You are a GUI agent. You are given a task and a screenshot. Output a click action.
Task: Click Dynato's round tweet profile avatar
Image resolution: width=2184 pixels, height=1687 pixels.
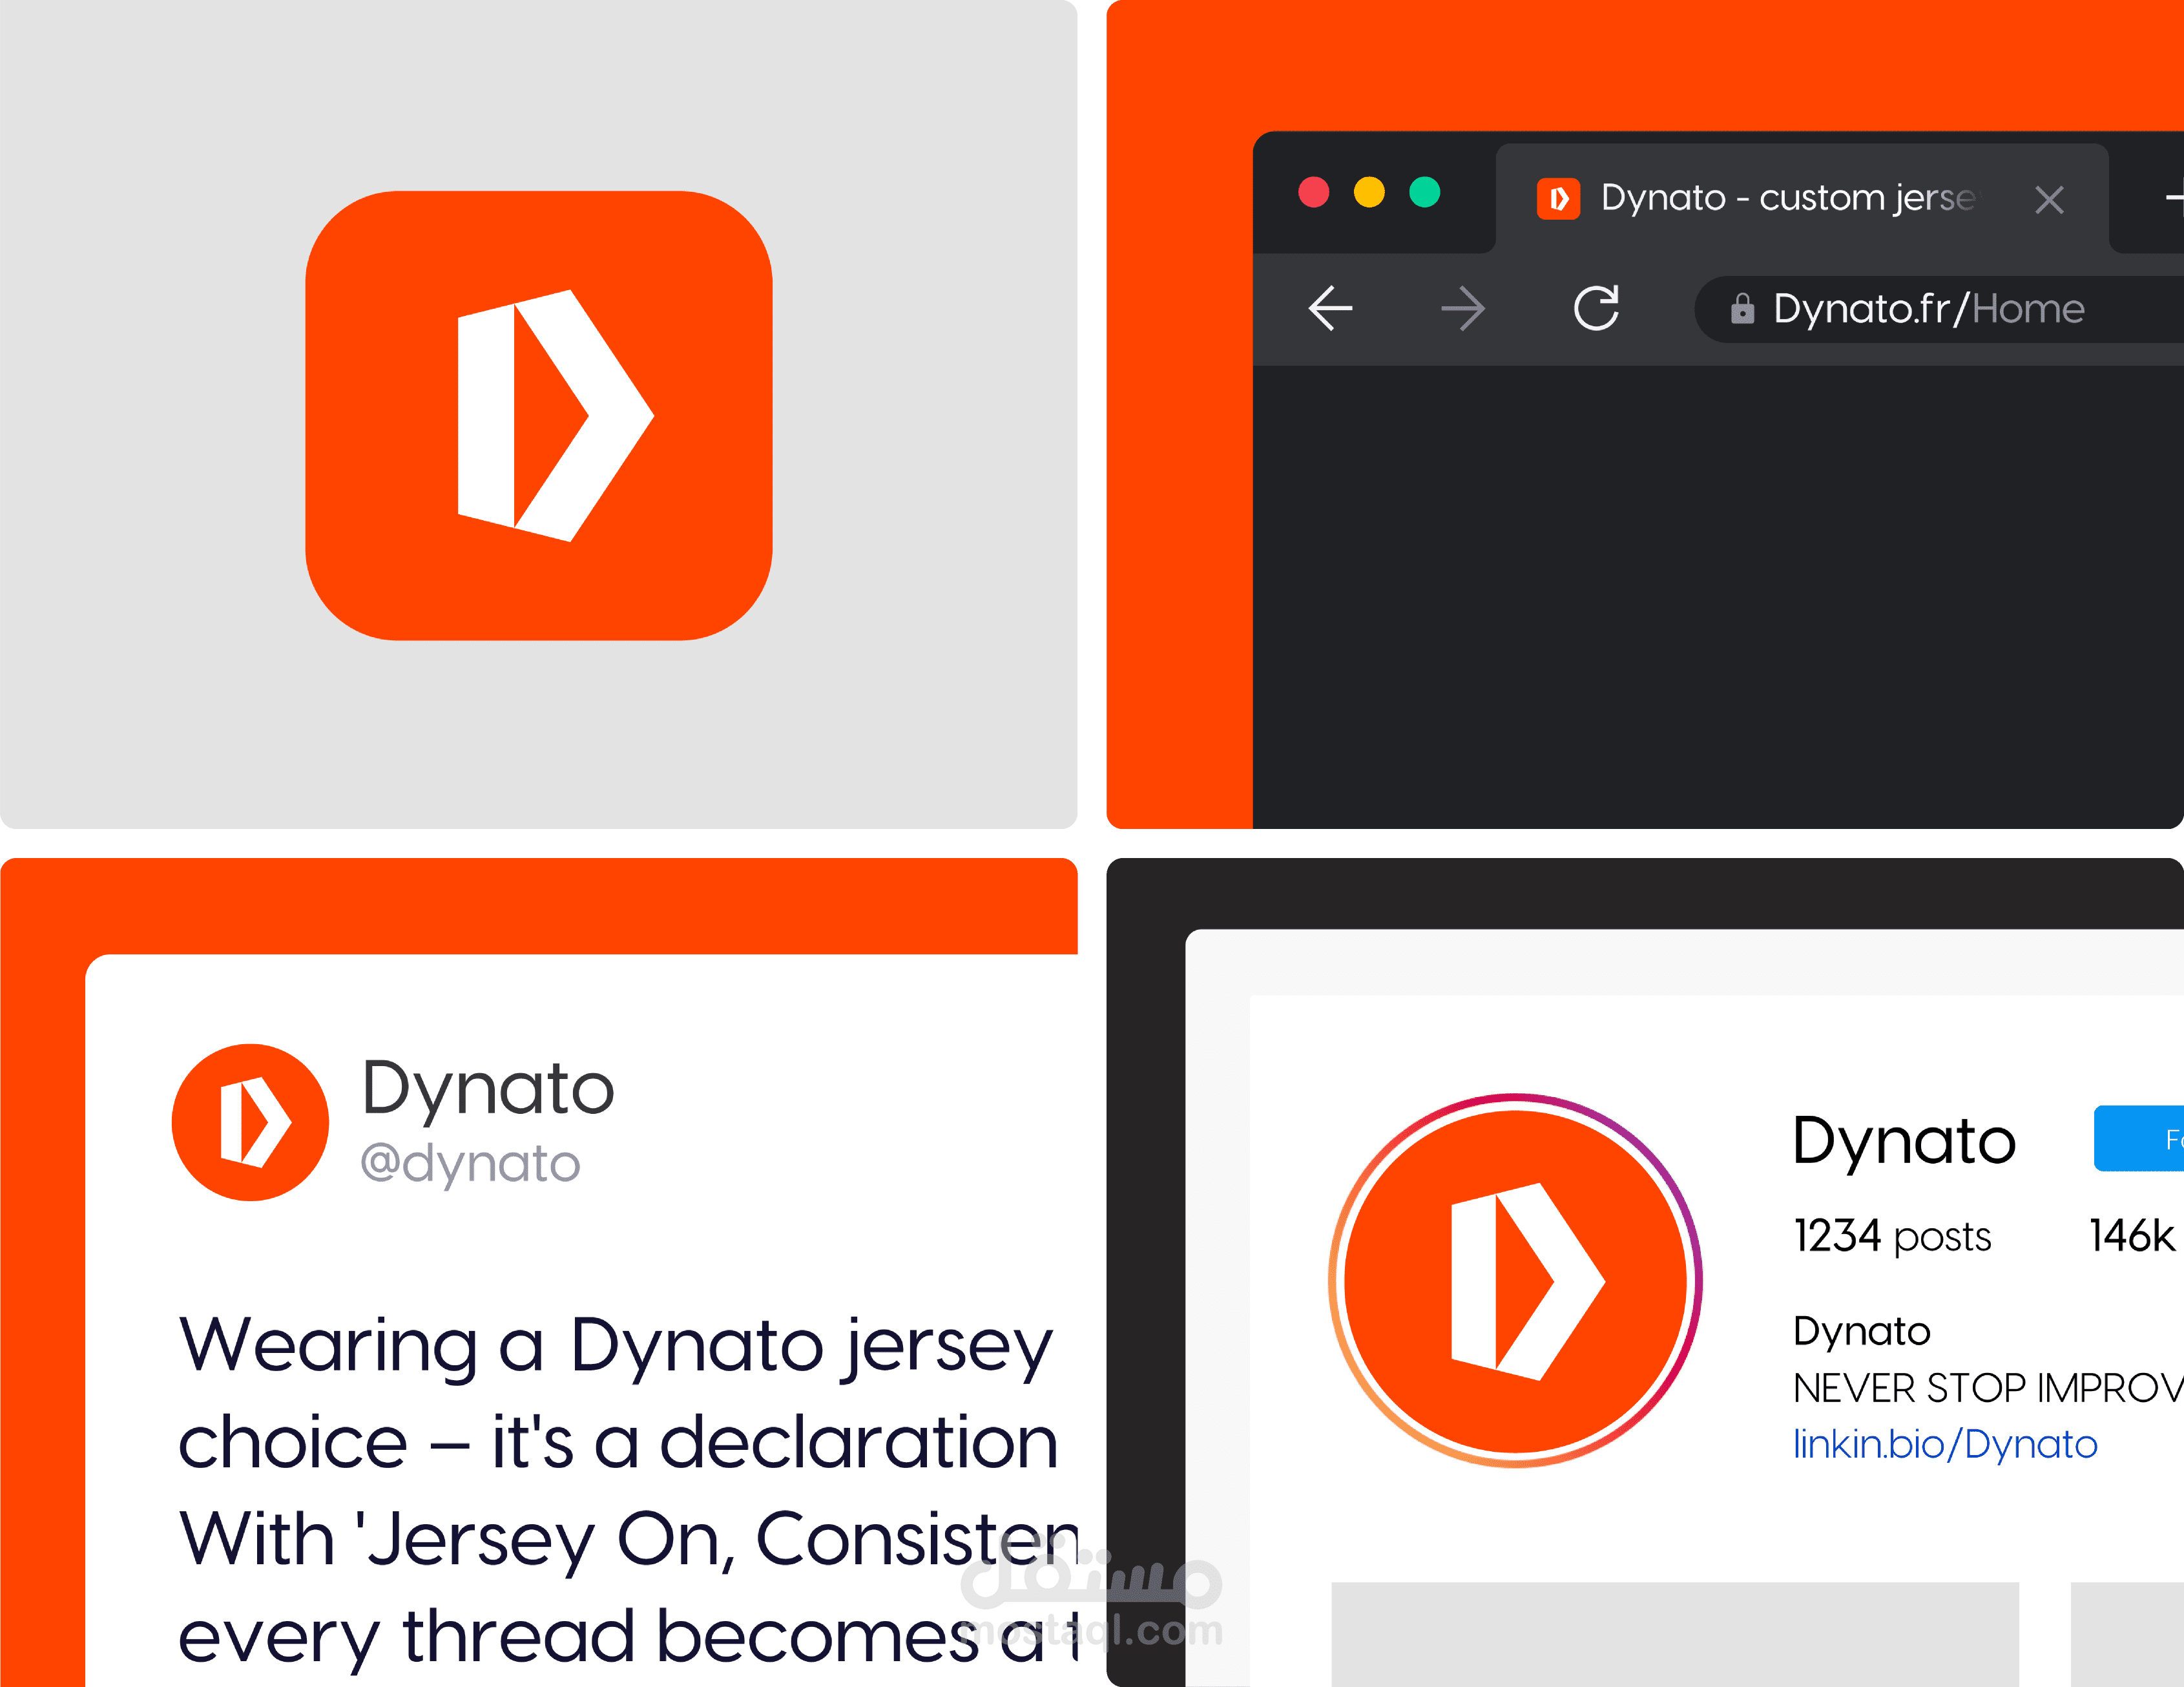pos(251,1122)
